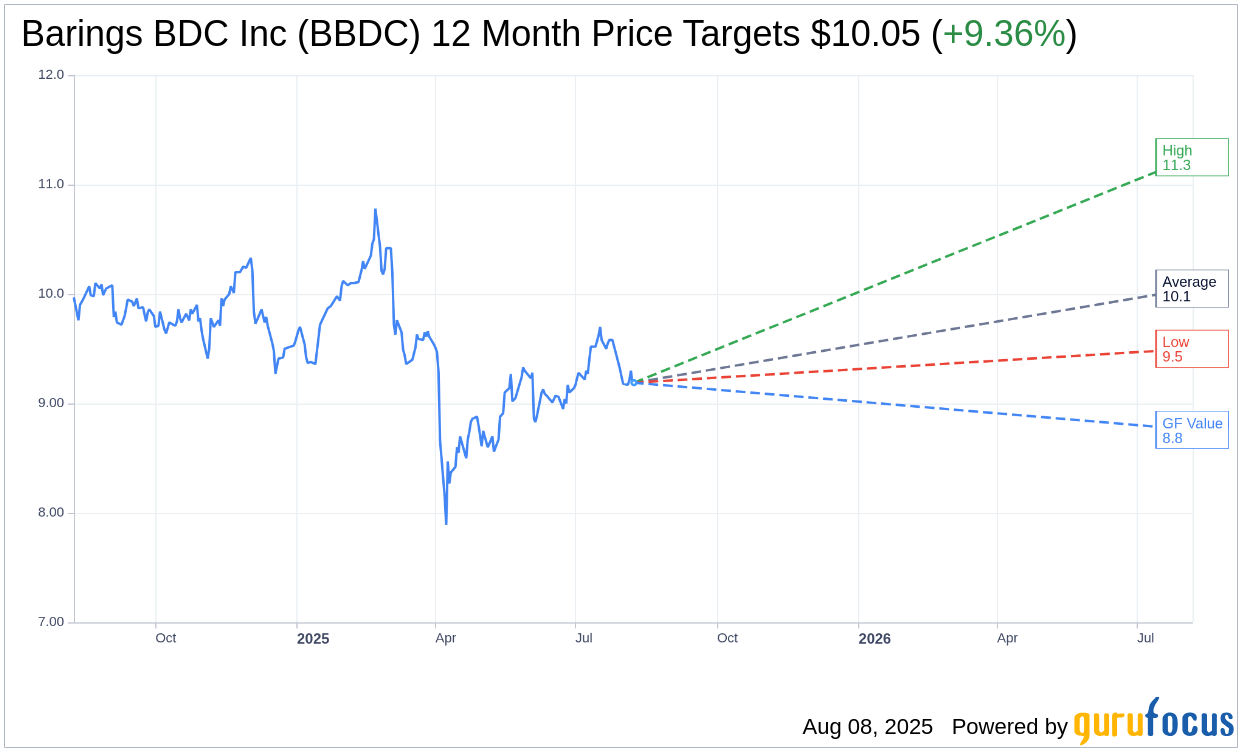Click the High 11.3 price target label

click(x=1191, y=158)
